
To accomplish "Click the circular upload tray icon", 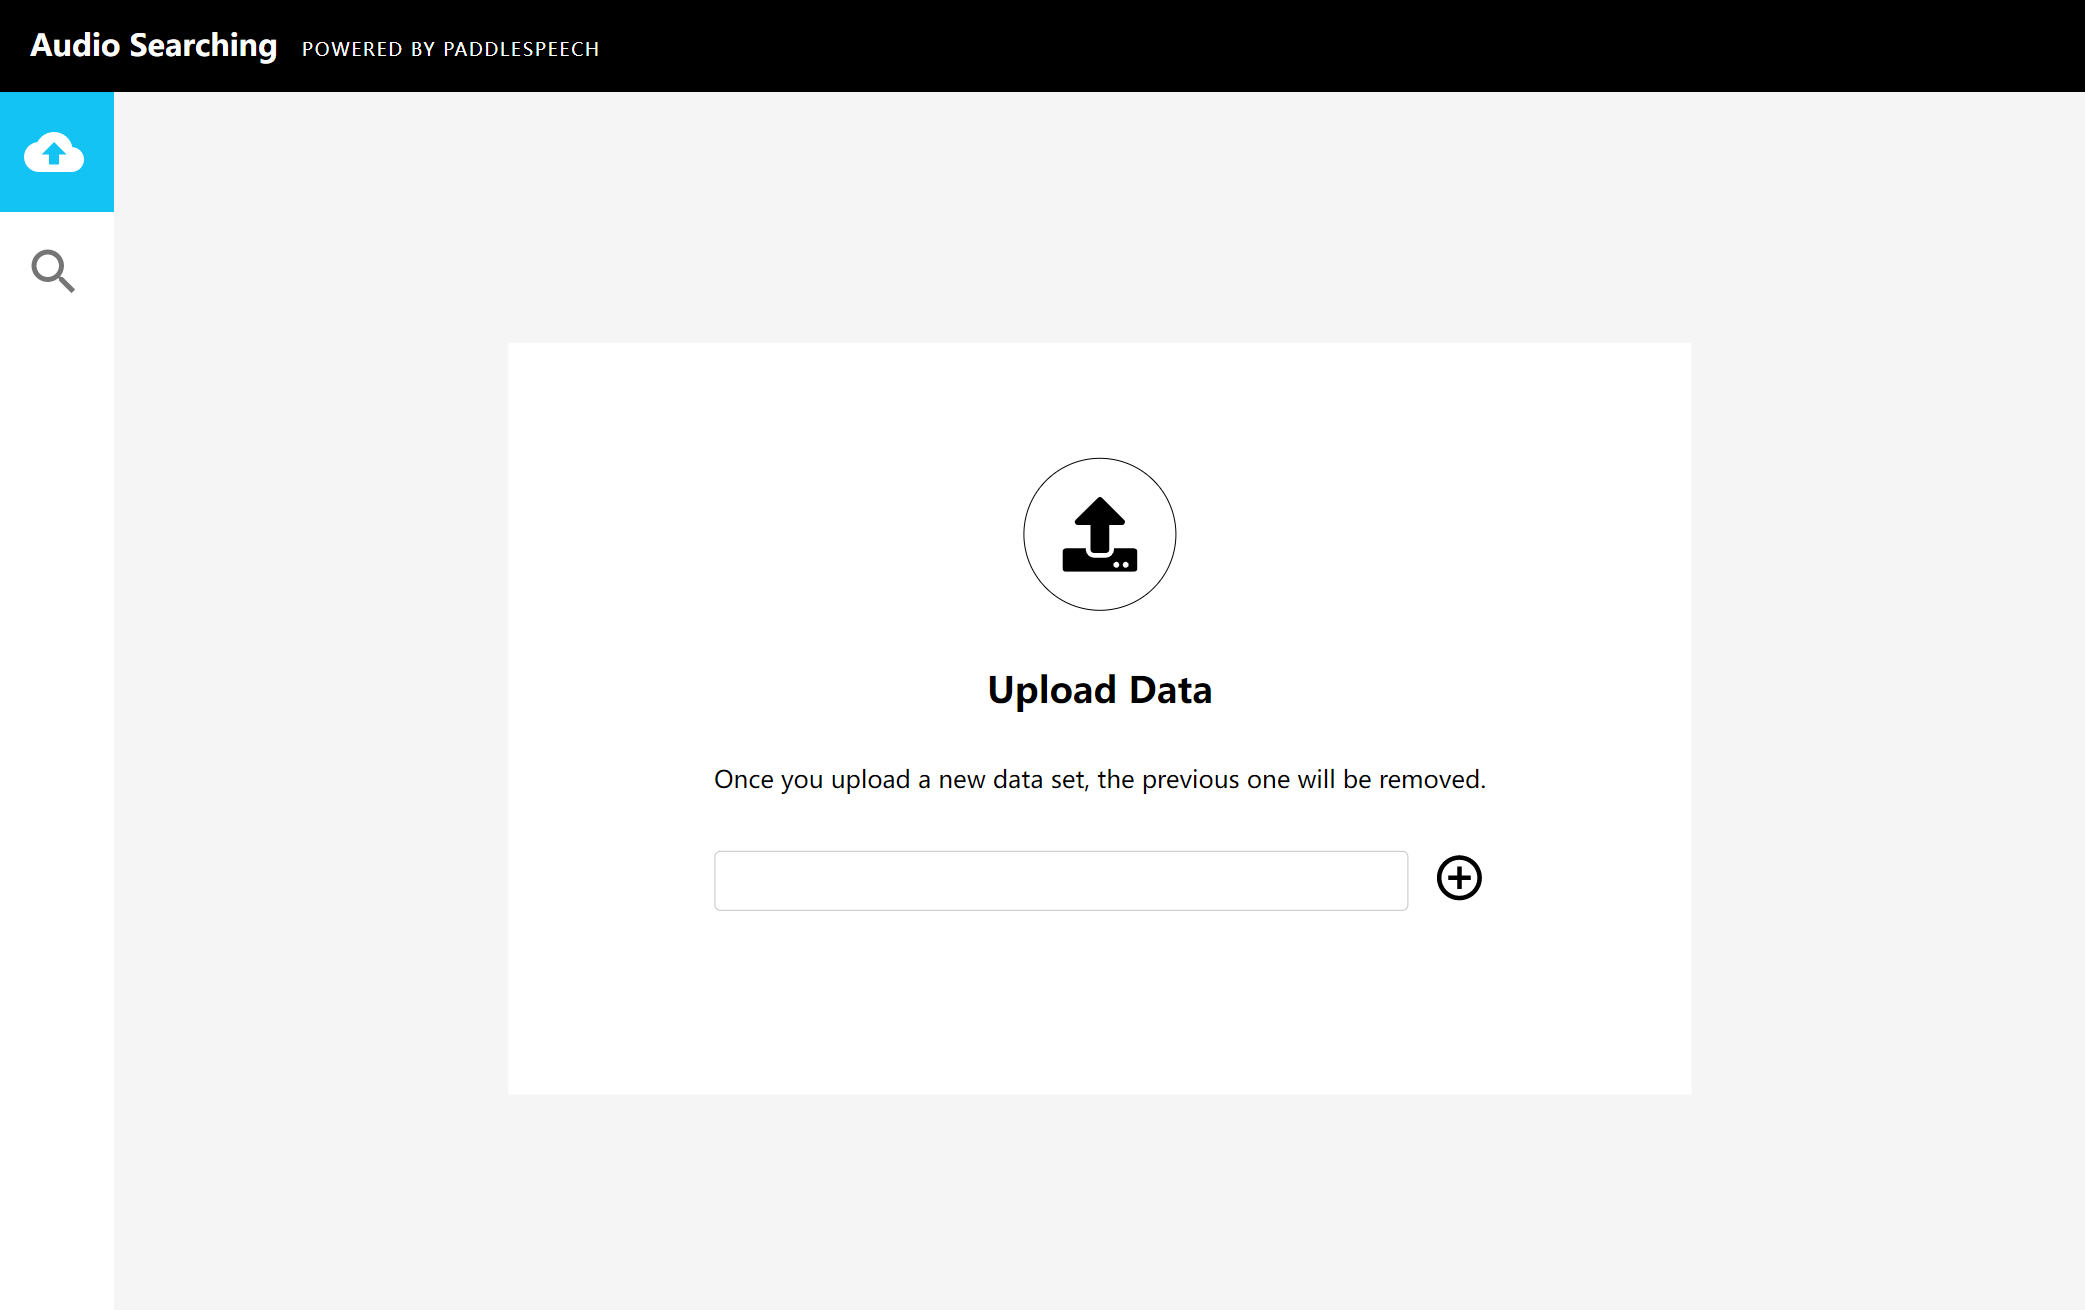I will coord(1099,534).
